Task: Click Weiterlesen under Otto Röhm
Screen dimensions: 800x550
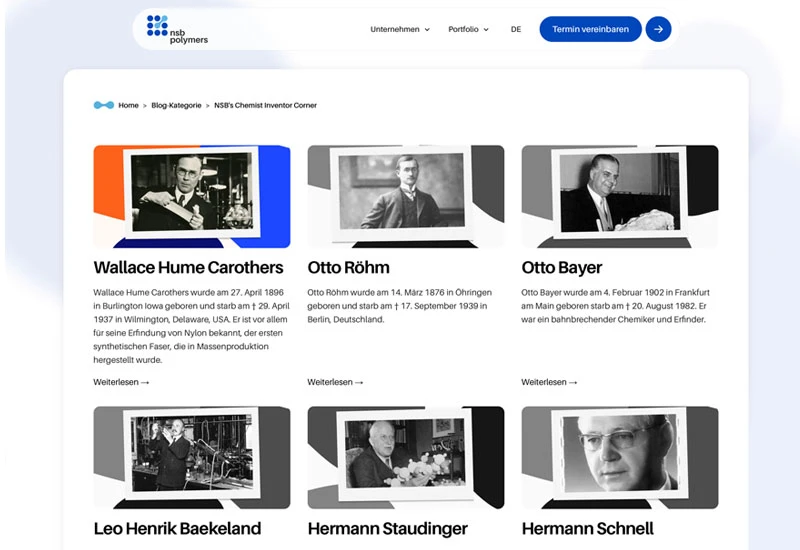Action: click(x=335, y=382)
